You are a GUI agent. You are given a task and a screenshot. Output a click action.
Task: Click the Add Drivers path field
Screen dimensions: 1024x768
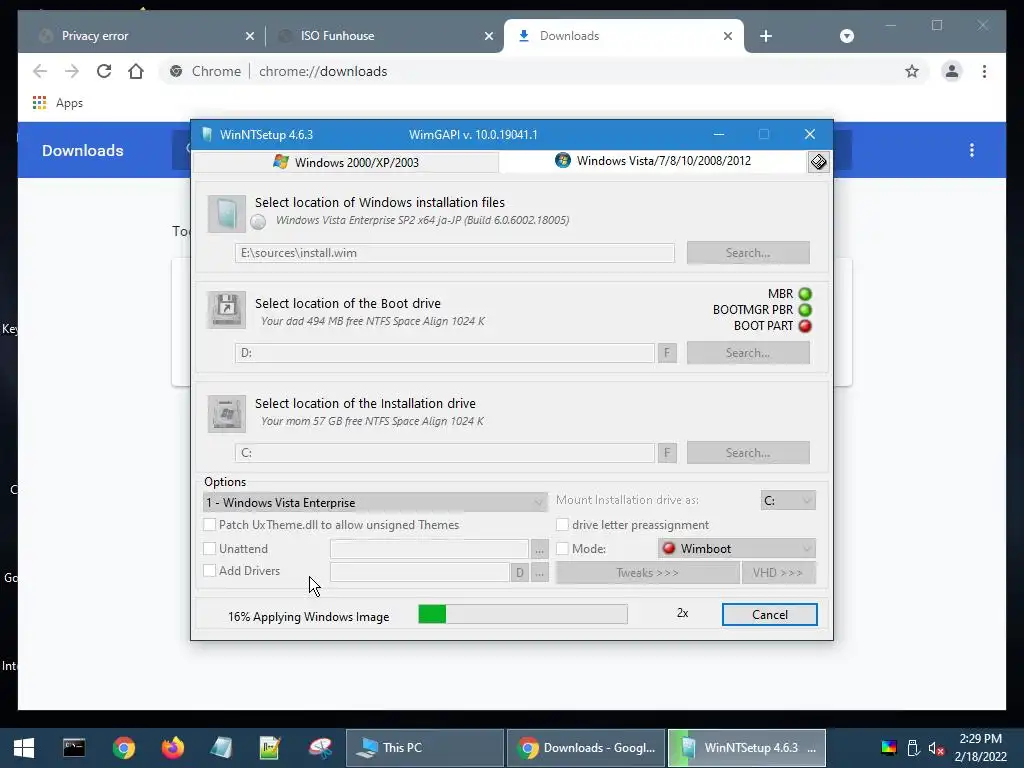(x=420, y=573)
